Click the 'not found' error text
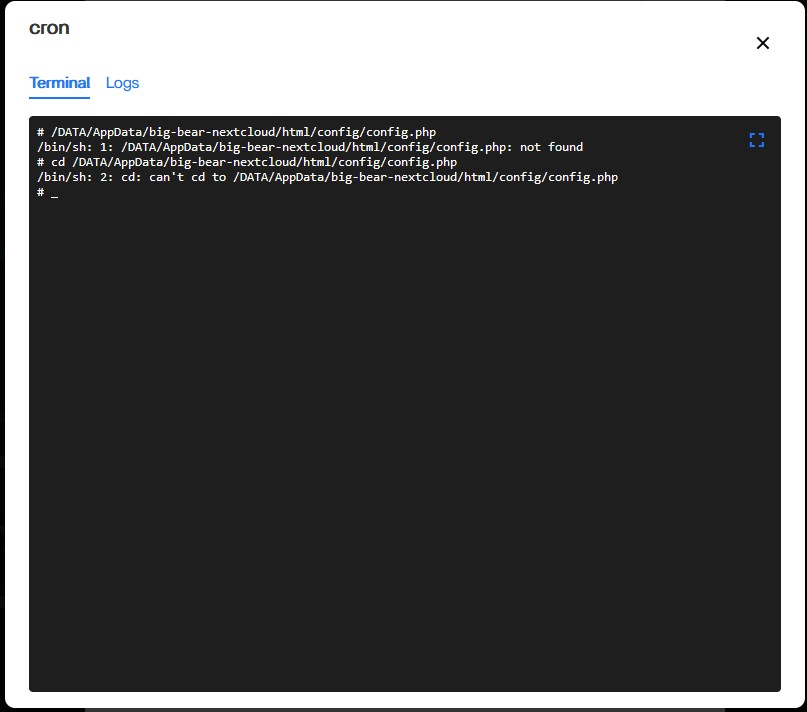 pyautogui.click(x=551, y=147)
